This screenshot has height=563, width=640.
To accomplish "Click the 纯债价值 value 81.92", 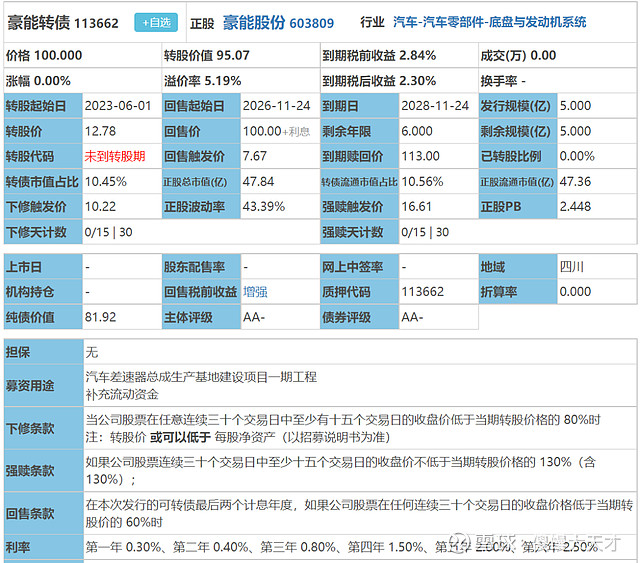I will 100,317.
